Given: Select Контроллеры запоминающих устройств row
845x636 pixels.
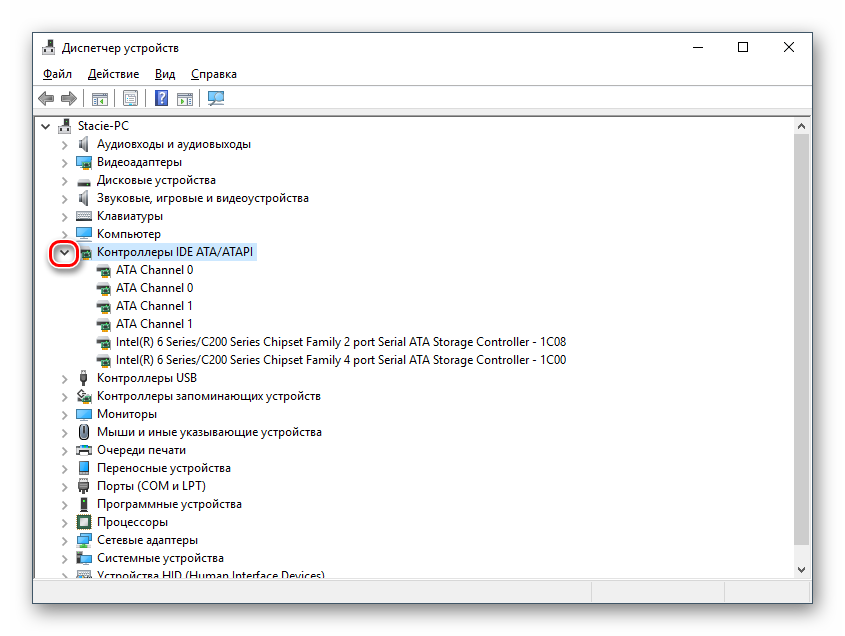Looking at the screenshot, I should point(209,396).
